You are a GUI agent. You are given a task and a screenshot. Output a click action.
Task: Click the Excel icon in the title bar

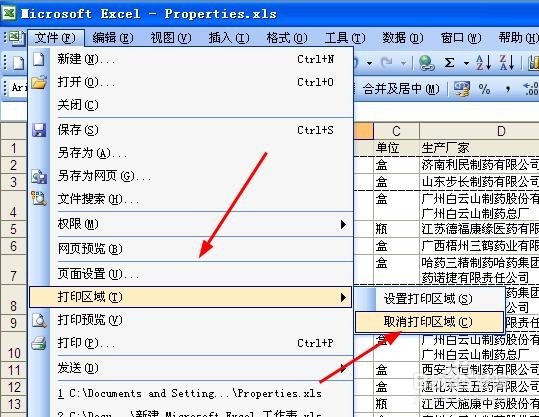point(9,13)
